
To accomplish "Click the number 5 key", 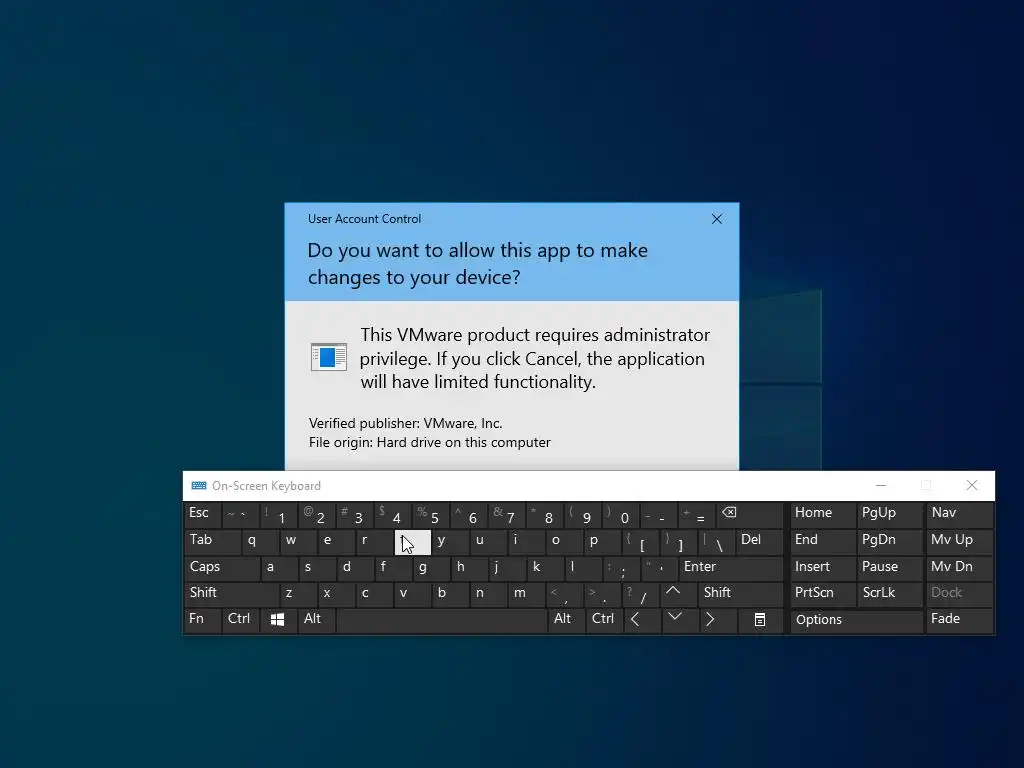I will point(430,515).
